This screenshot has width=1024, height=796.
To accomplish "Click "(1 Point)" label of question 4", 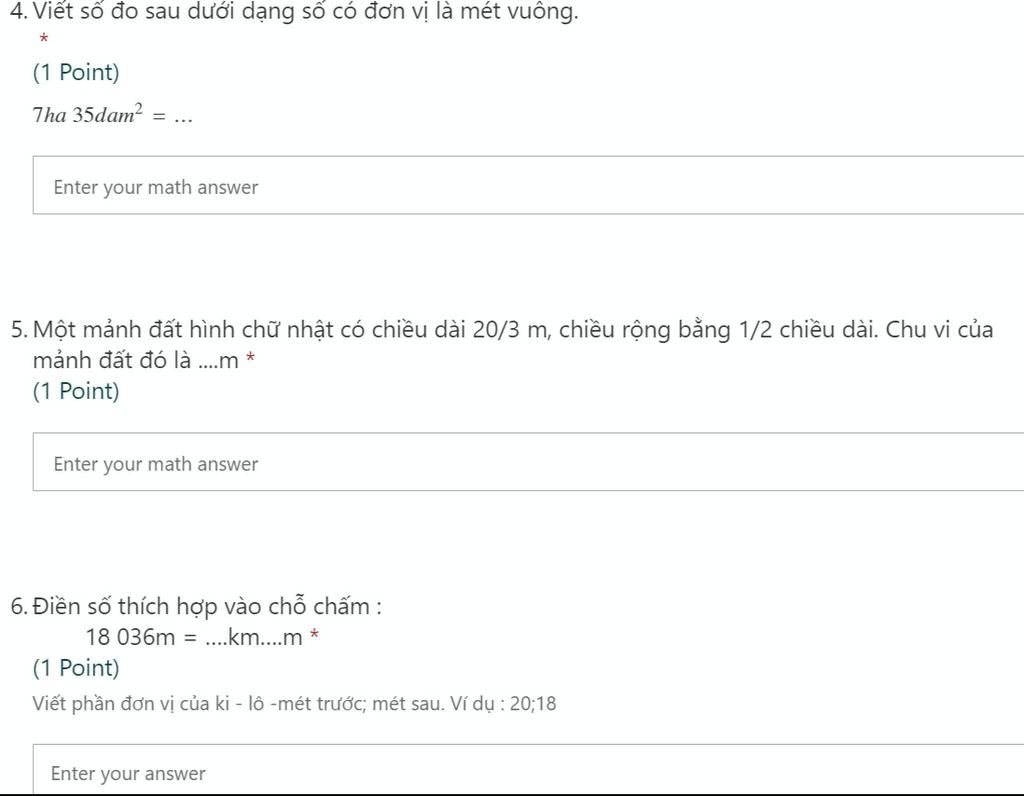I will coord(76,73).
